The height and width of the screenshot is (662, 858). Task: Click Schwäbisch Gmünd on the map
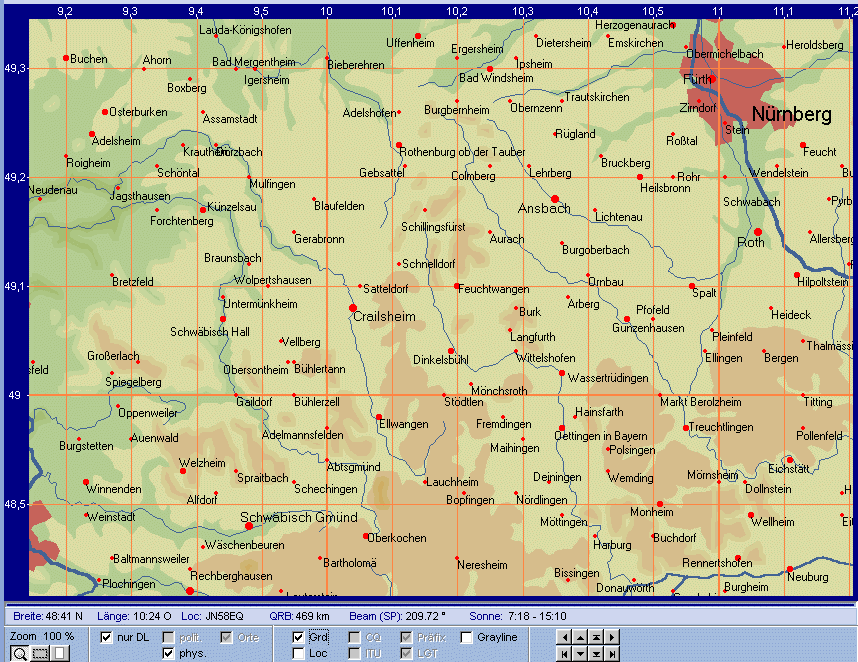[x=249, y=525]
